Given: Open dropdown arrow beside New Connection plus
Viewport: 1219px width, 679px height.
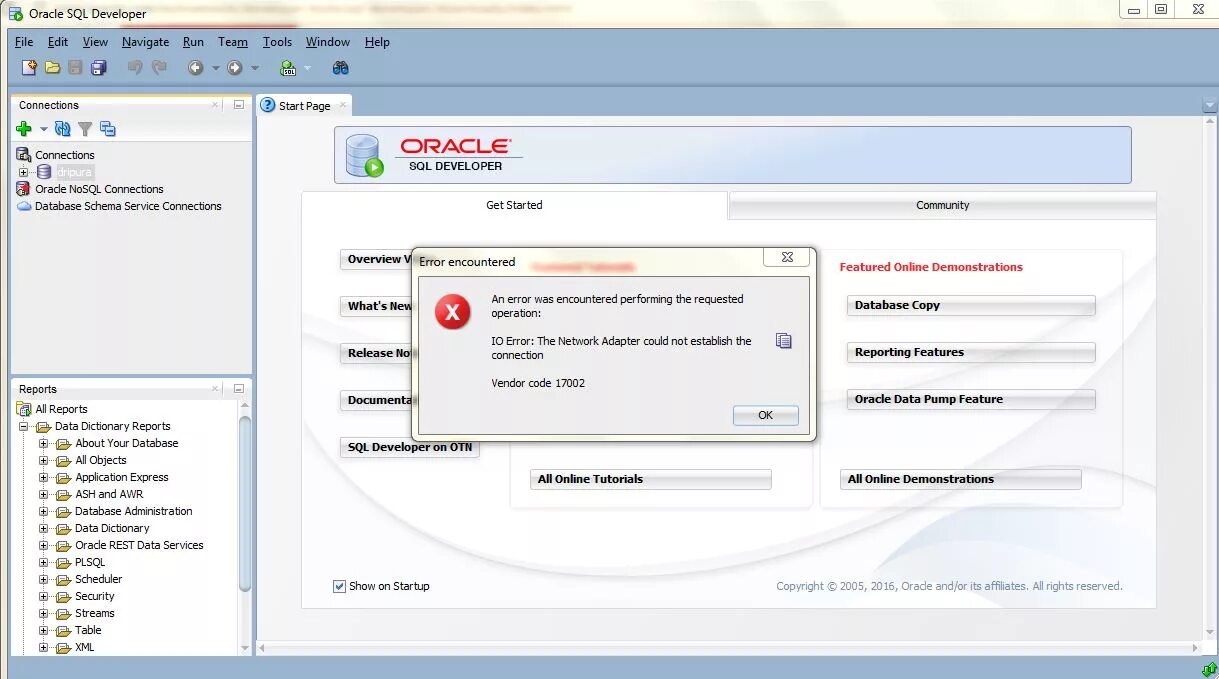Looking at the screenshot, I should point(43,129).
